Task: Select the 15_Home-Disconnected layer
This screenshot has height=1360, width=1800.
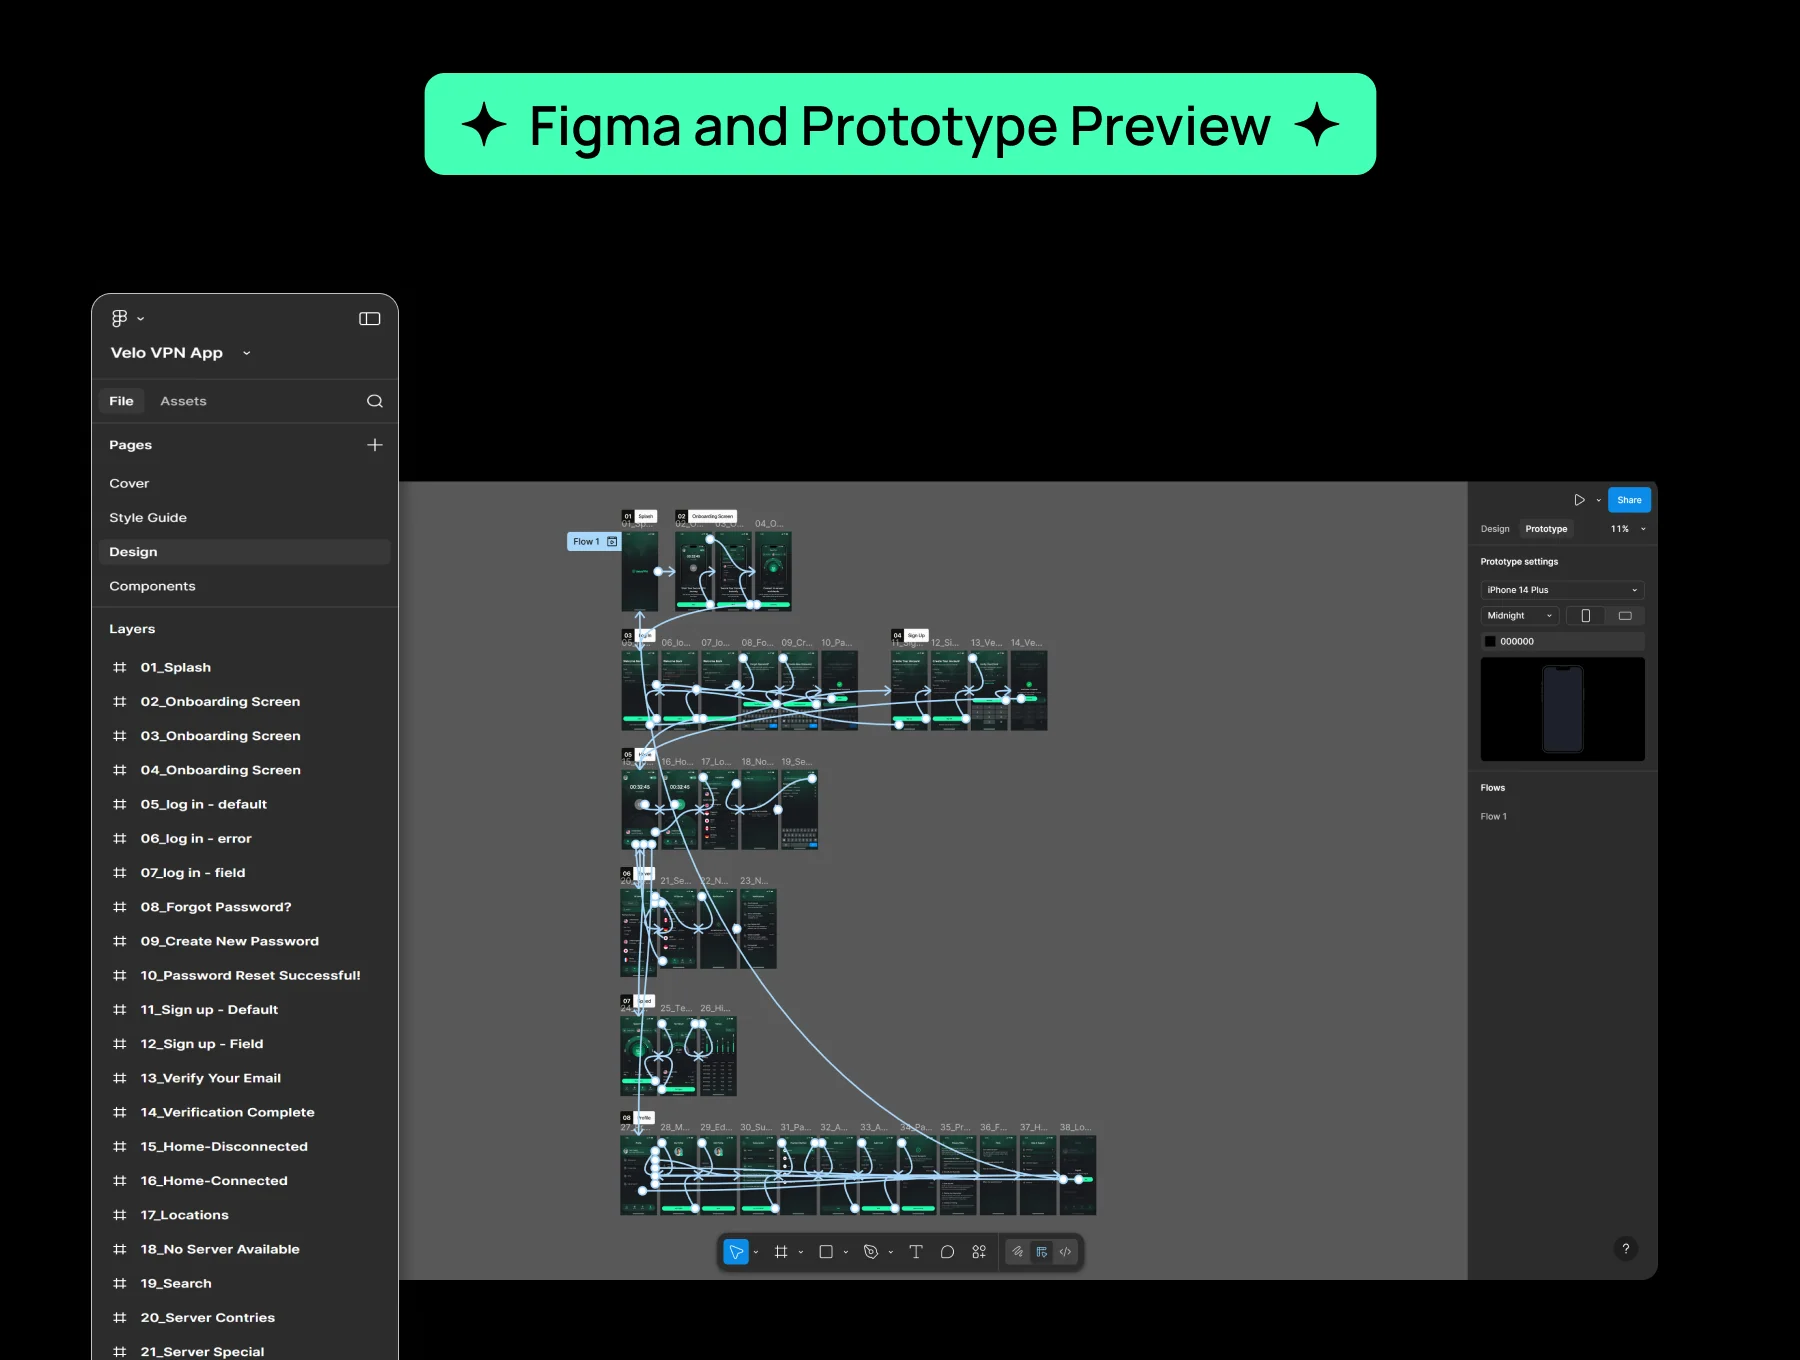Action: [224, 1147]
